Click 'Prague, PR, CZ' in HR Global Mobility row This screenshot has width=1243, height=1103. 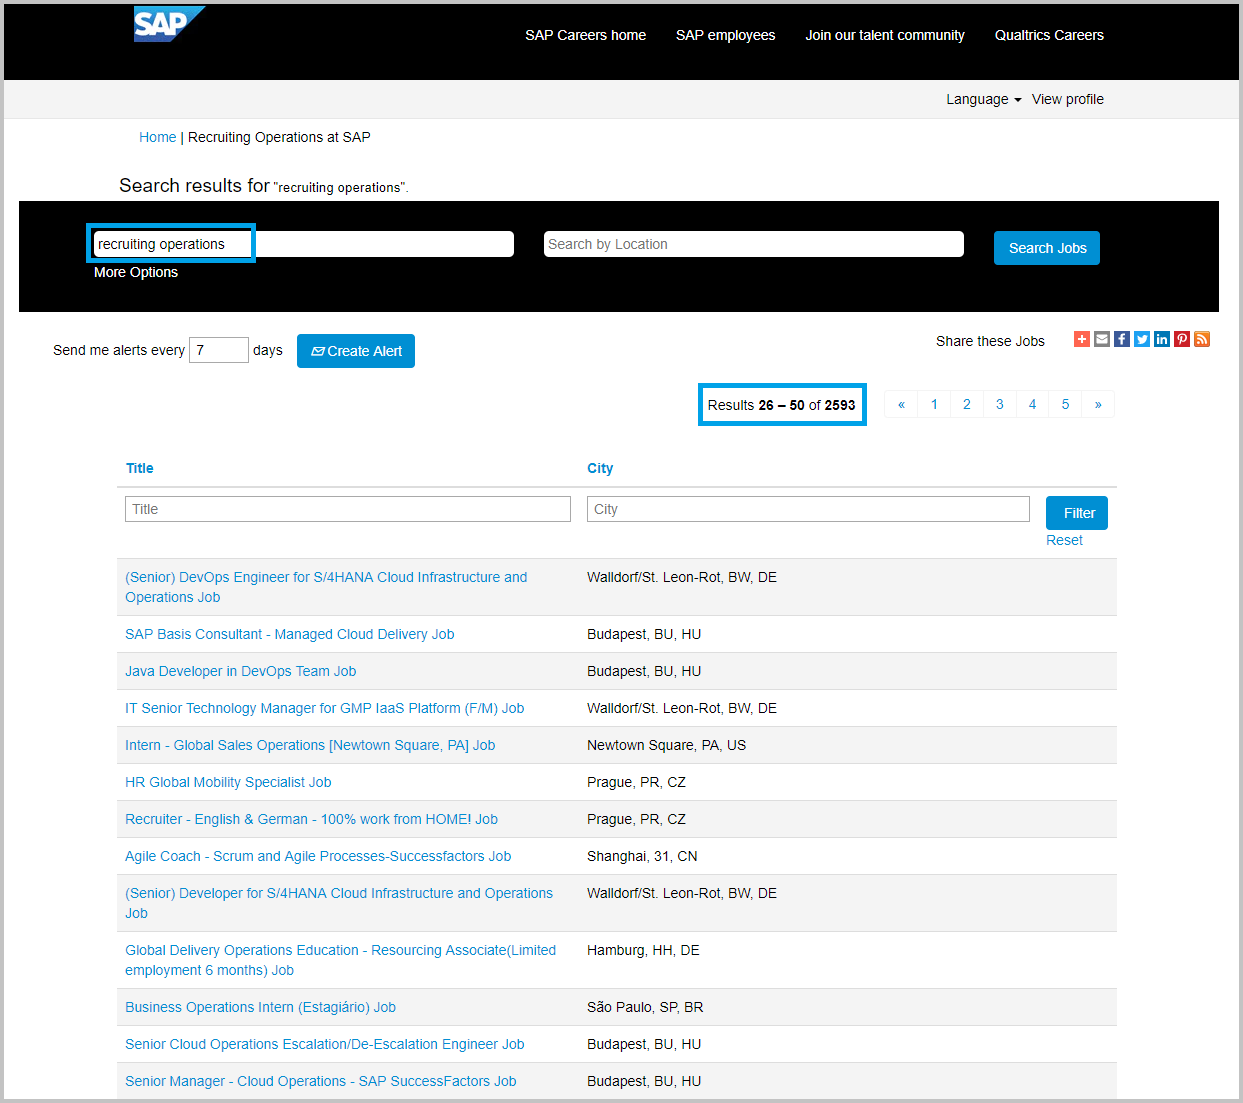click(636, 782)
